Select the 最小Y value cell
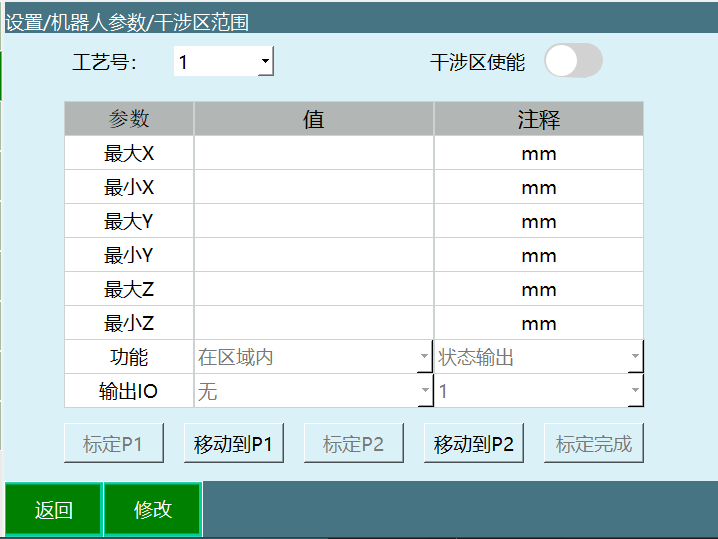This screenshot has height=539, width=718. tap(313, 256)
